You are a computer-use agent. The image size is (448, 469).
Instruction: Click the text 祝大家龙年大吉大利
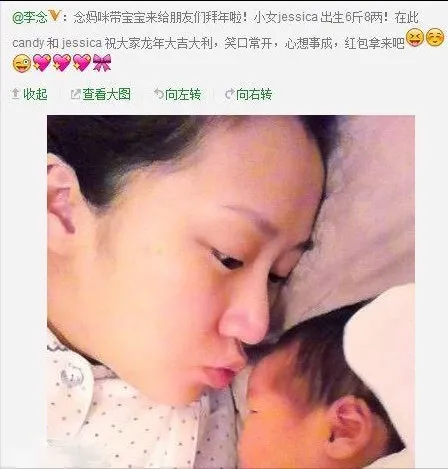(159, 43)
